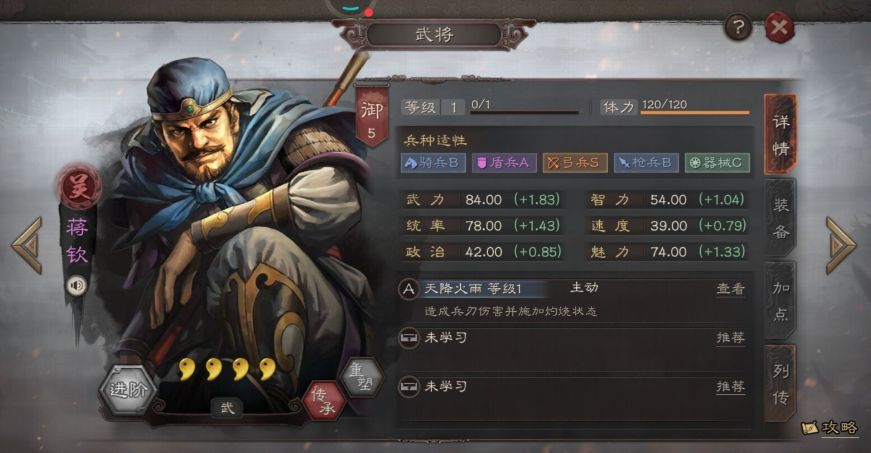
Task: Close the general panel with red X
Action: coord(779,27)
